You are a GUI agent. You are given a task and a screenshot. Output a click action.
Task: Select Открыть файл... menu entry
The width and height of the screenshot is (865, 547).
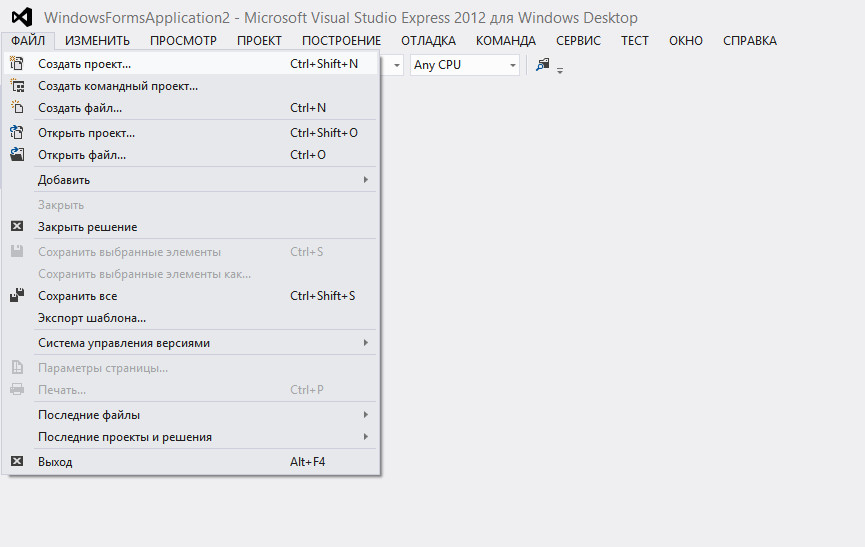click(x=191, y=154)
